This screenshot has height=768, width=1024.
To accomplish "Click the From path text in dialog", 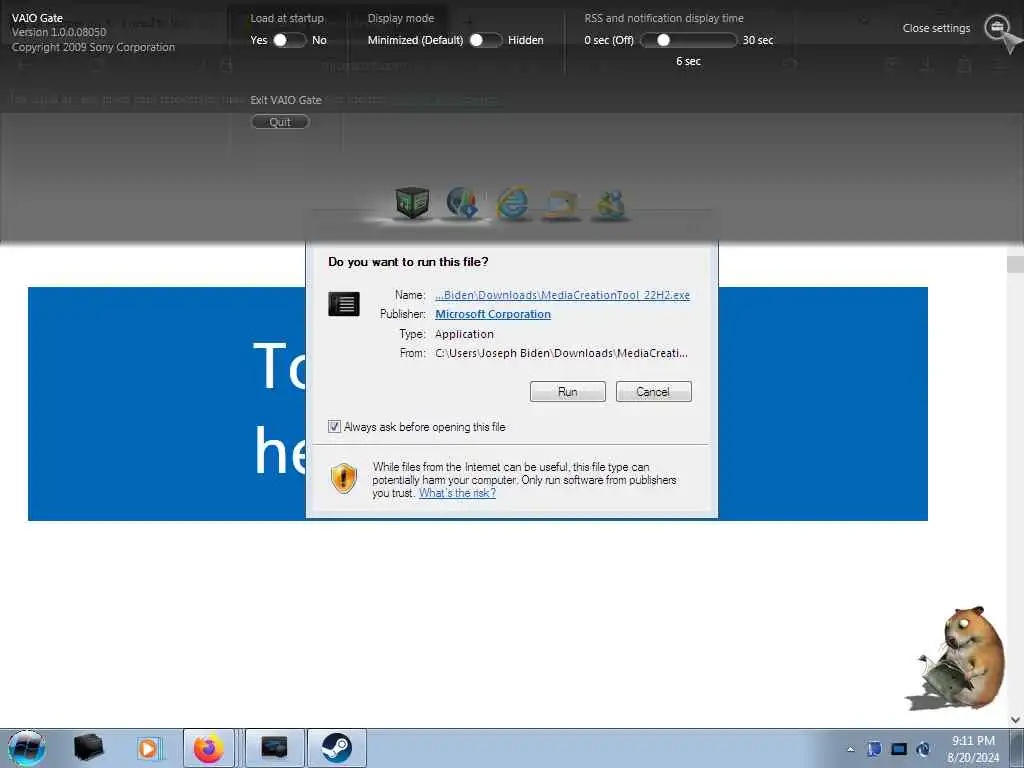I will pos(561,353).
